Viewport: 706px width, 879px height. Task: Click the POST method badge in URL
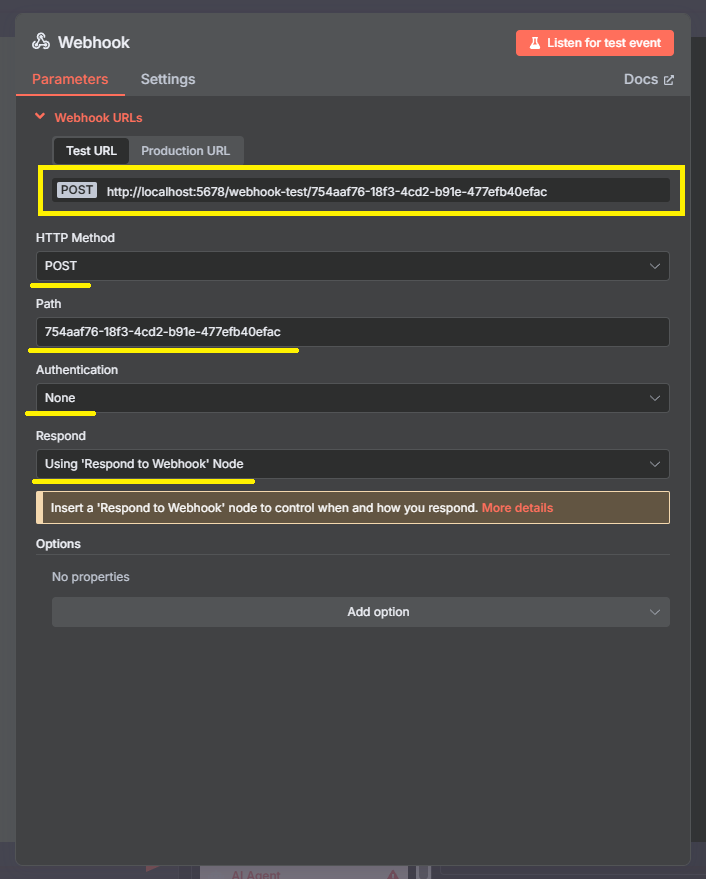77,191
